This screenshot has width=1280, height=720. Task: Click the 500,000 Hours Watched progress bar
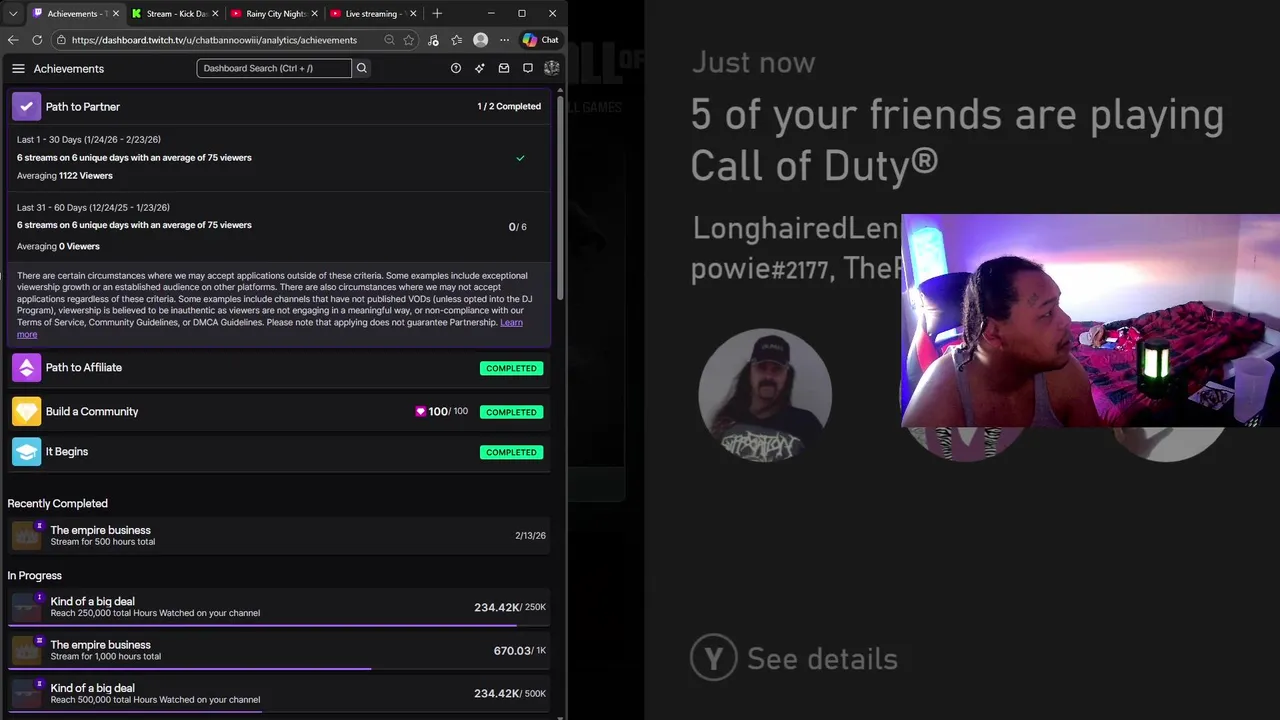[279, 711]
